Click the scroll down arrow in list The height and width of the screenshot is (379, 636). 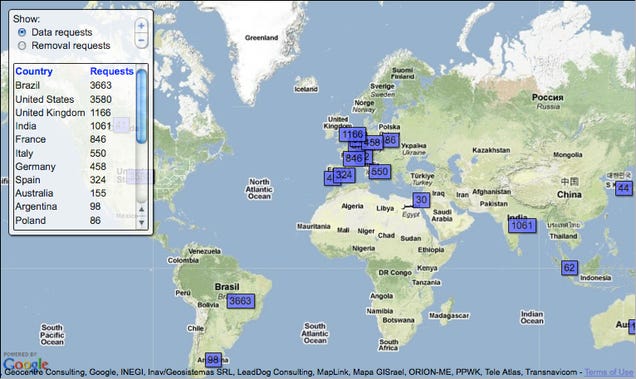142,222
